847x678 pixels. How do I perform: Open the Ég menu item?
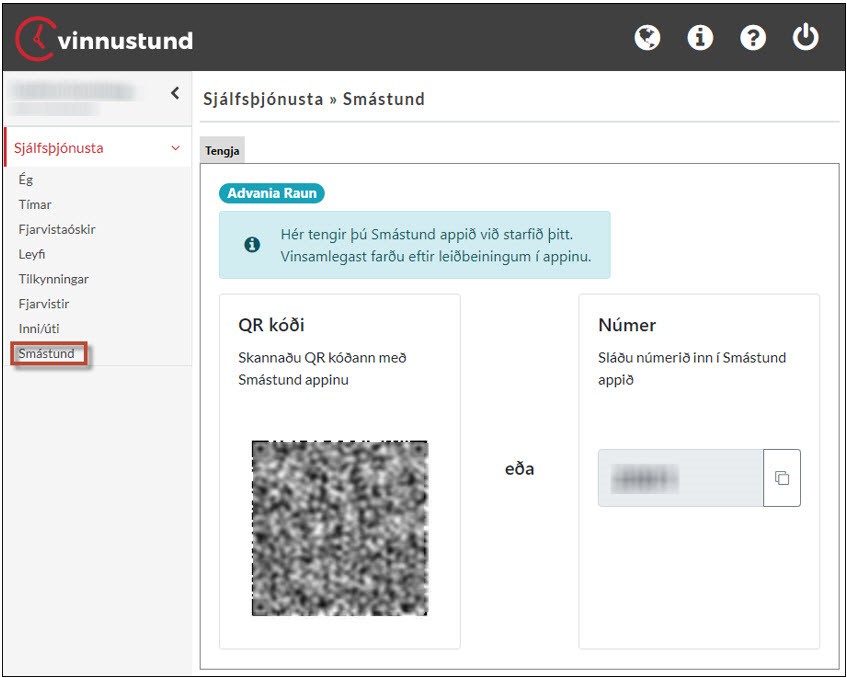coord(26,179)
